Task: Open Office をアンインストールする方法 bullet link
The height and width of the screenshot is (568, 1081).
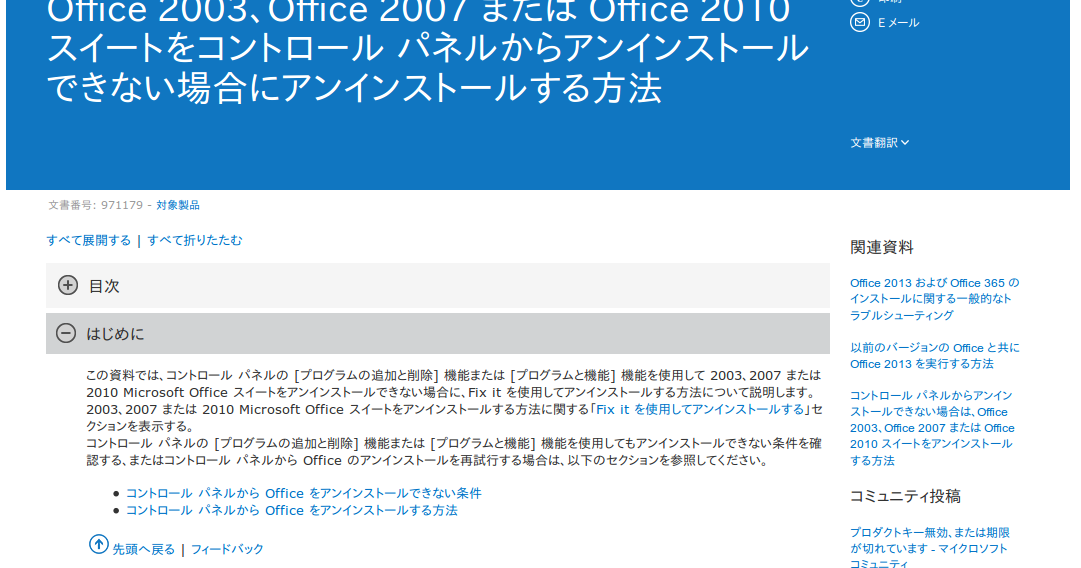Action: click(292, 511)
